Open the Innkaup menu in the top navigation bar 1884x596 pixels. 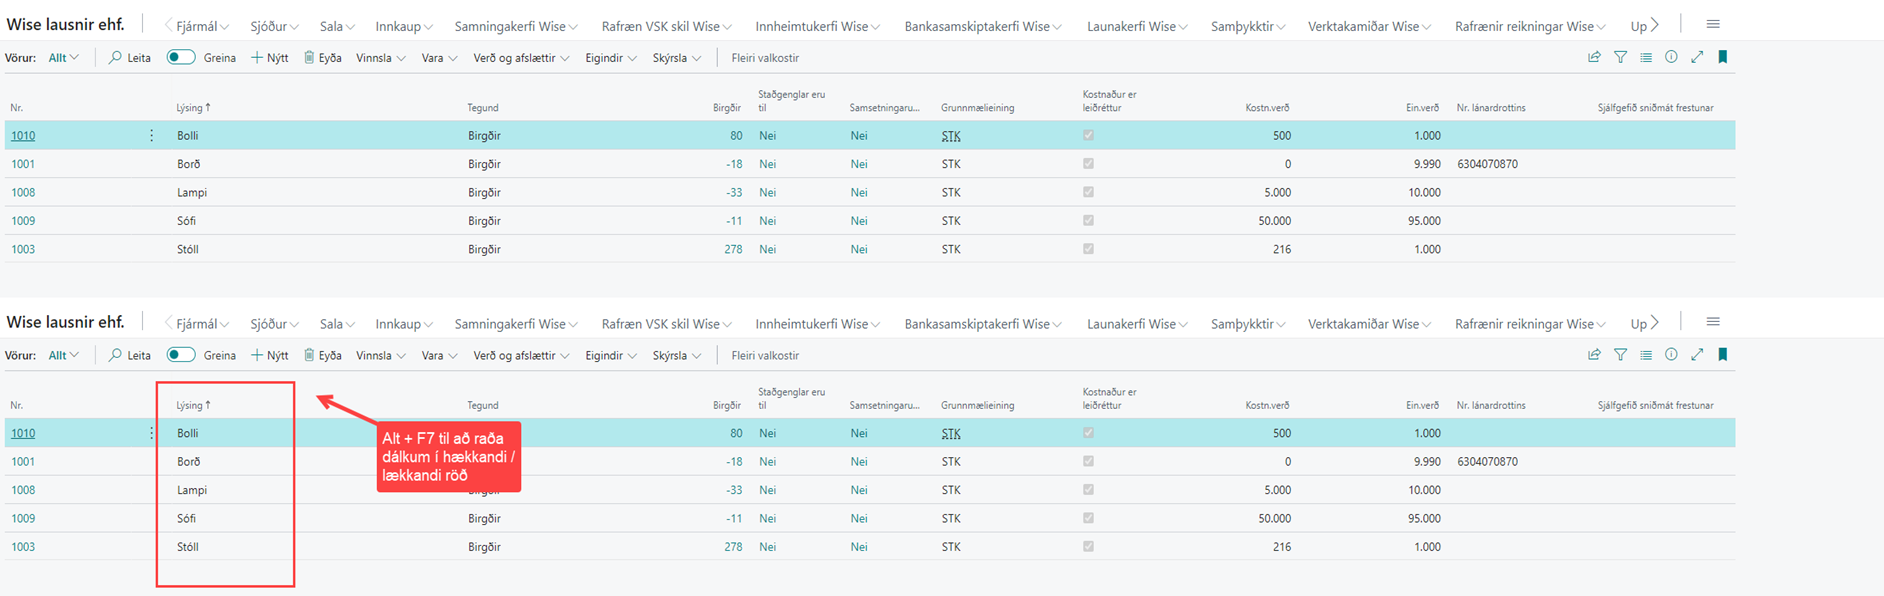click(x=403, y=26)
